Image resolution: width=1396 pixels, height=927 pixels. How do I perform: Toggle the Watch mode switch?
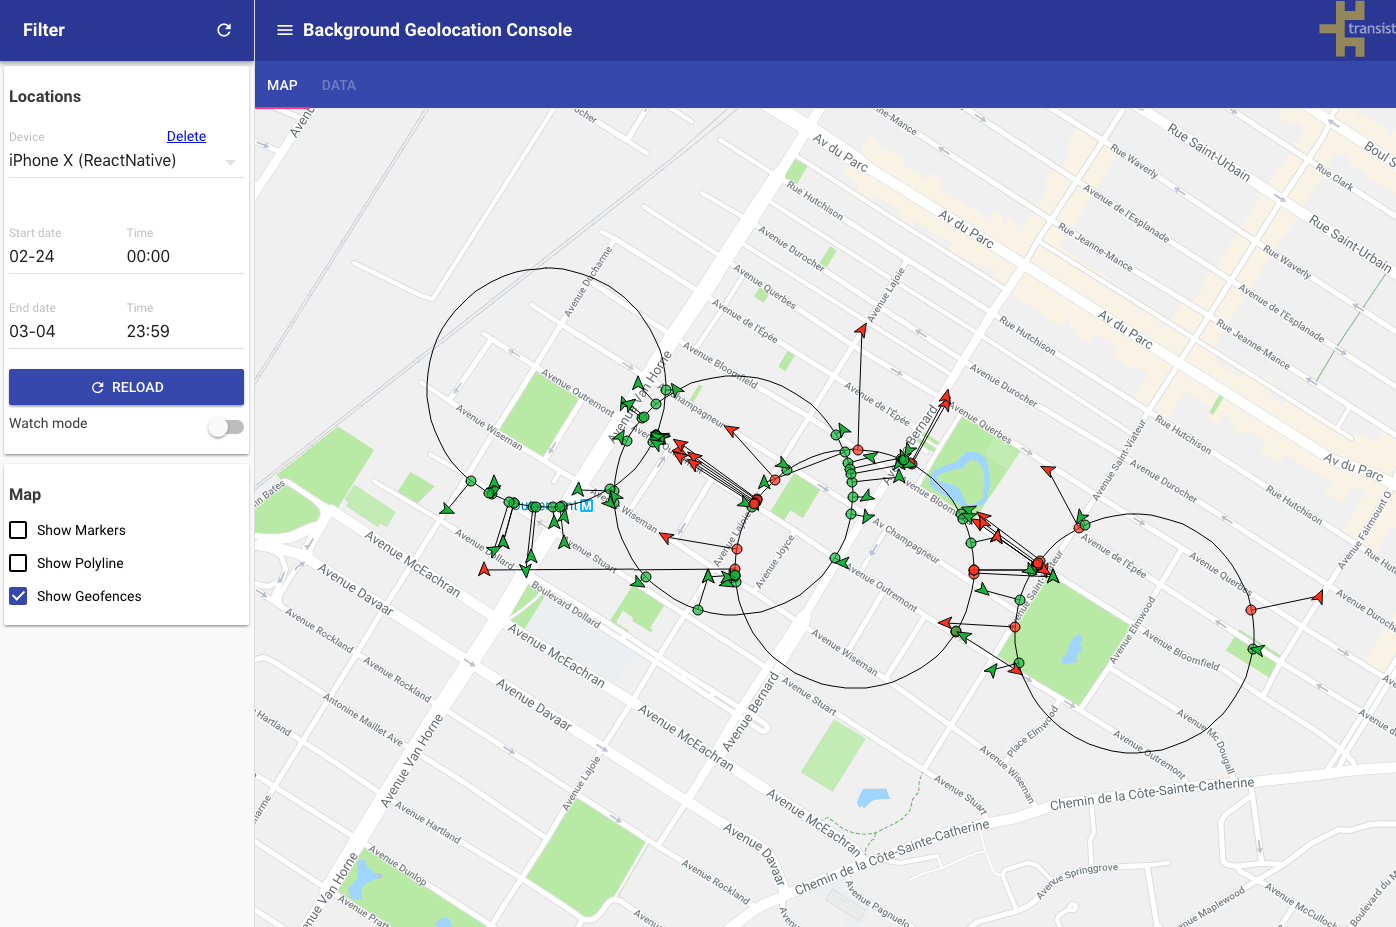[x=226, y=427]
